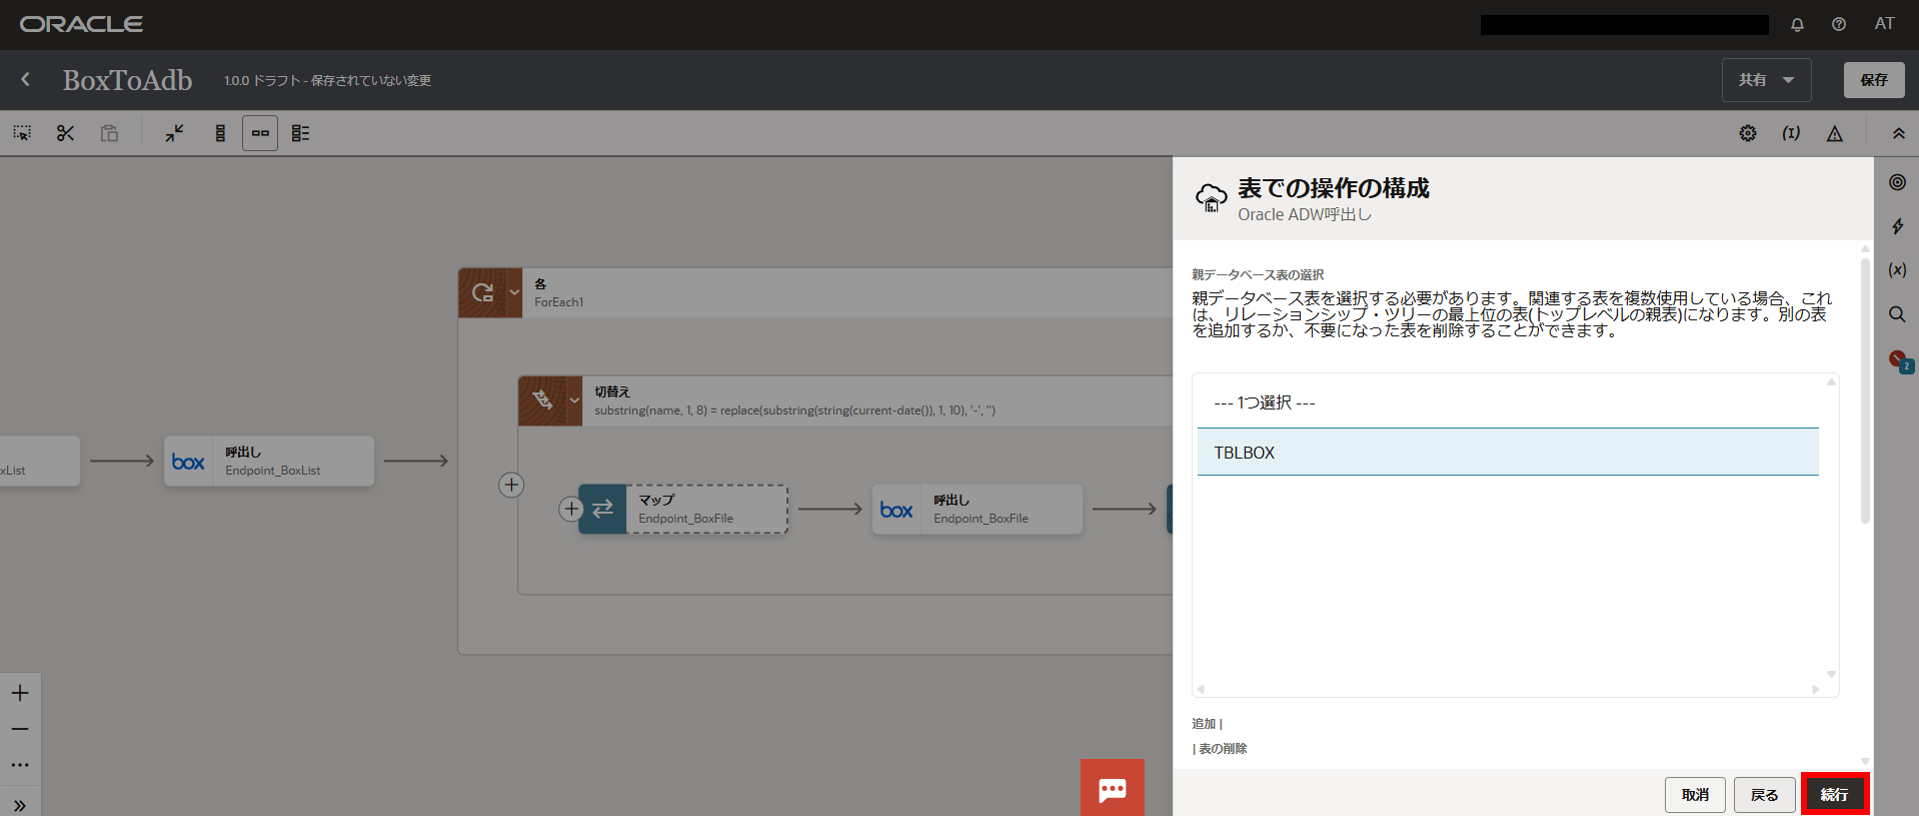Viewport: 1919px width, 816px height.
Task: Select the TBLBOX table row
Action: (1507, 452)
